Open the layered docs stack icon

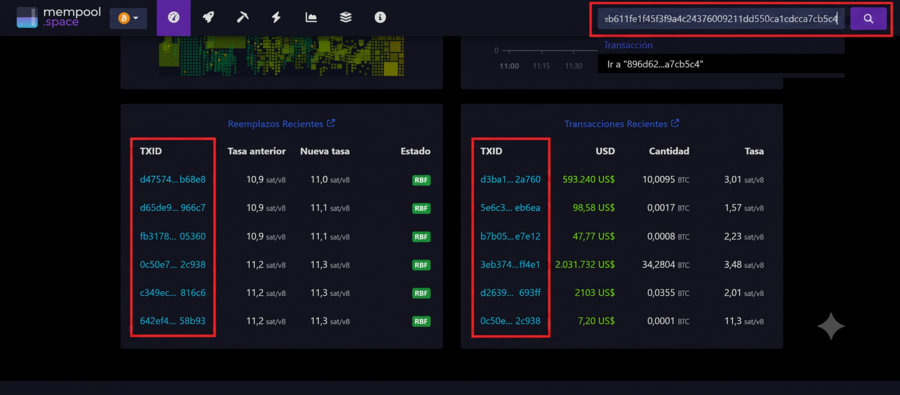(x=345, y=18)
